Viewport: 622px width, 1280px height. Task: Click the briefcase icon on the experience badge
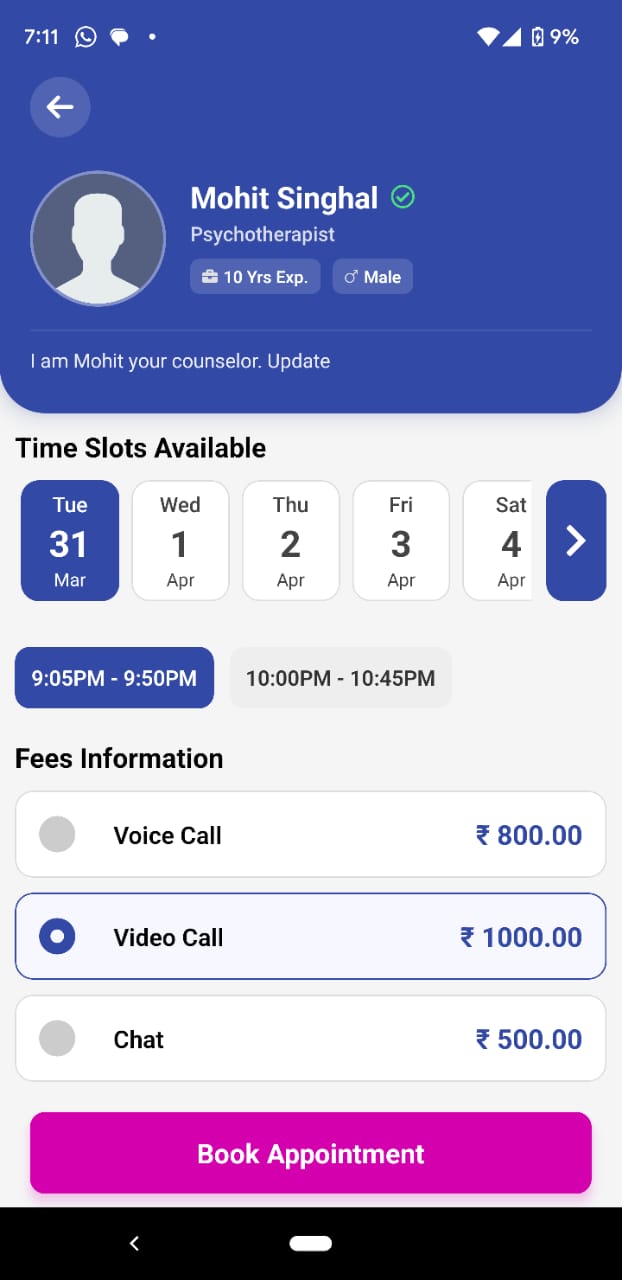[207, 277]
